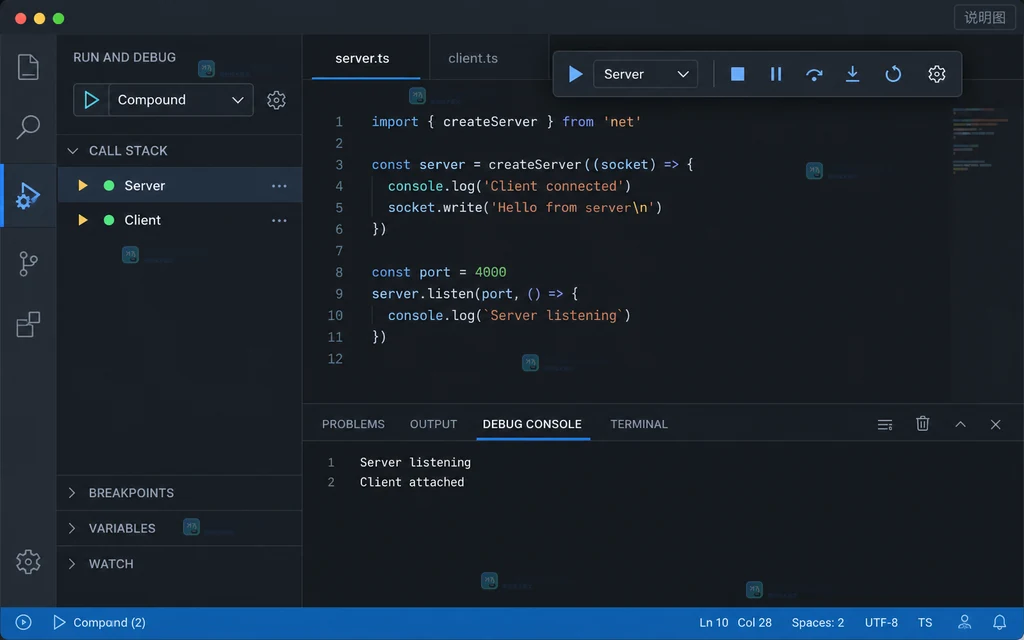1024x640 pixels.
Task: Click the 'Client connected' string
Action: [x=554, y=186]
